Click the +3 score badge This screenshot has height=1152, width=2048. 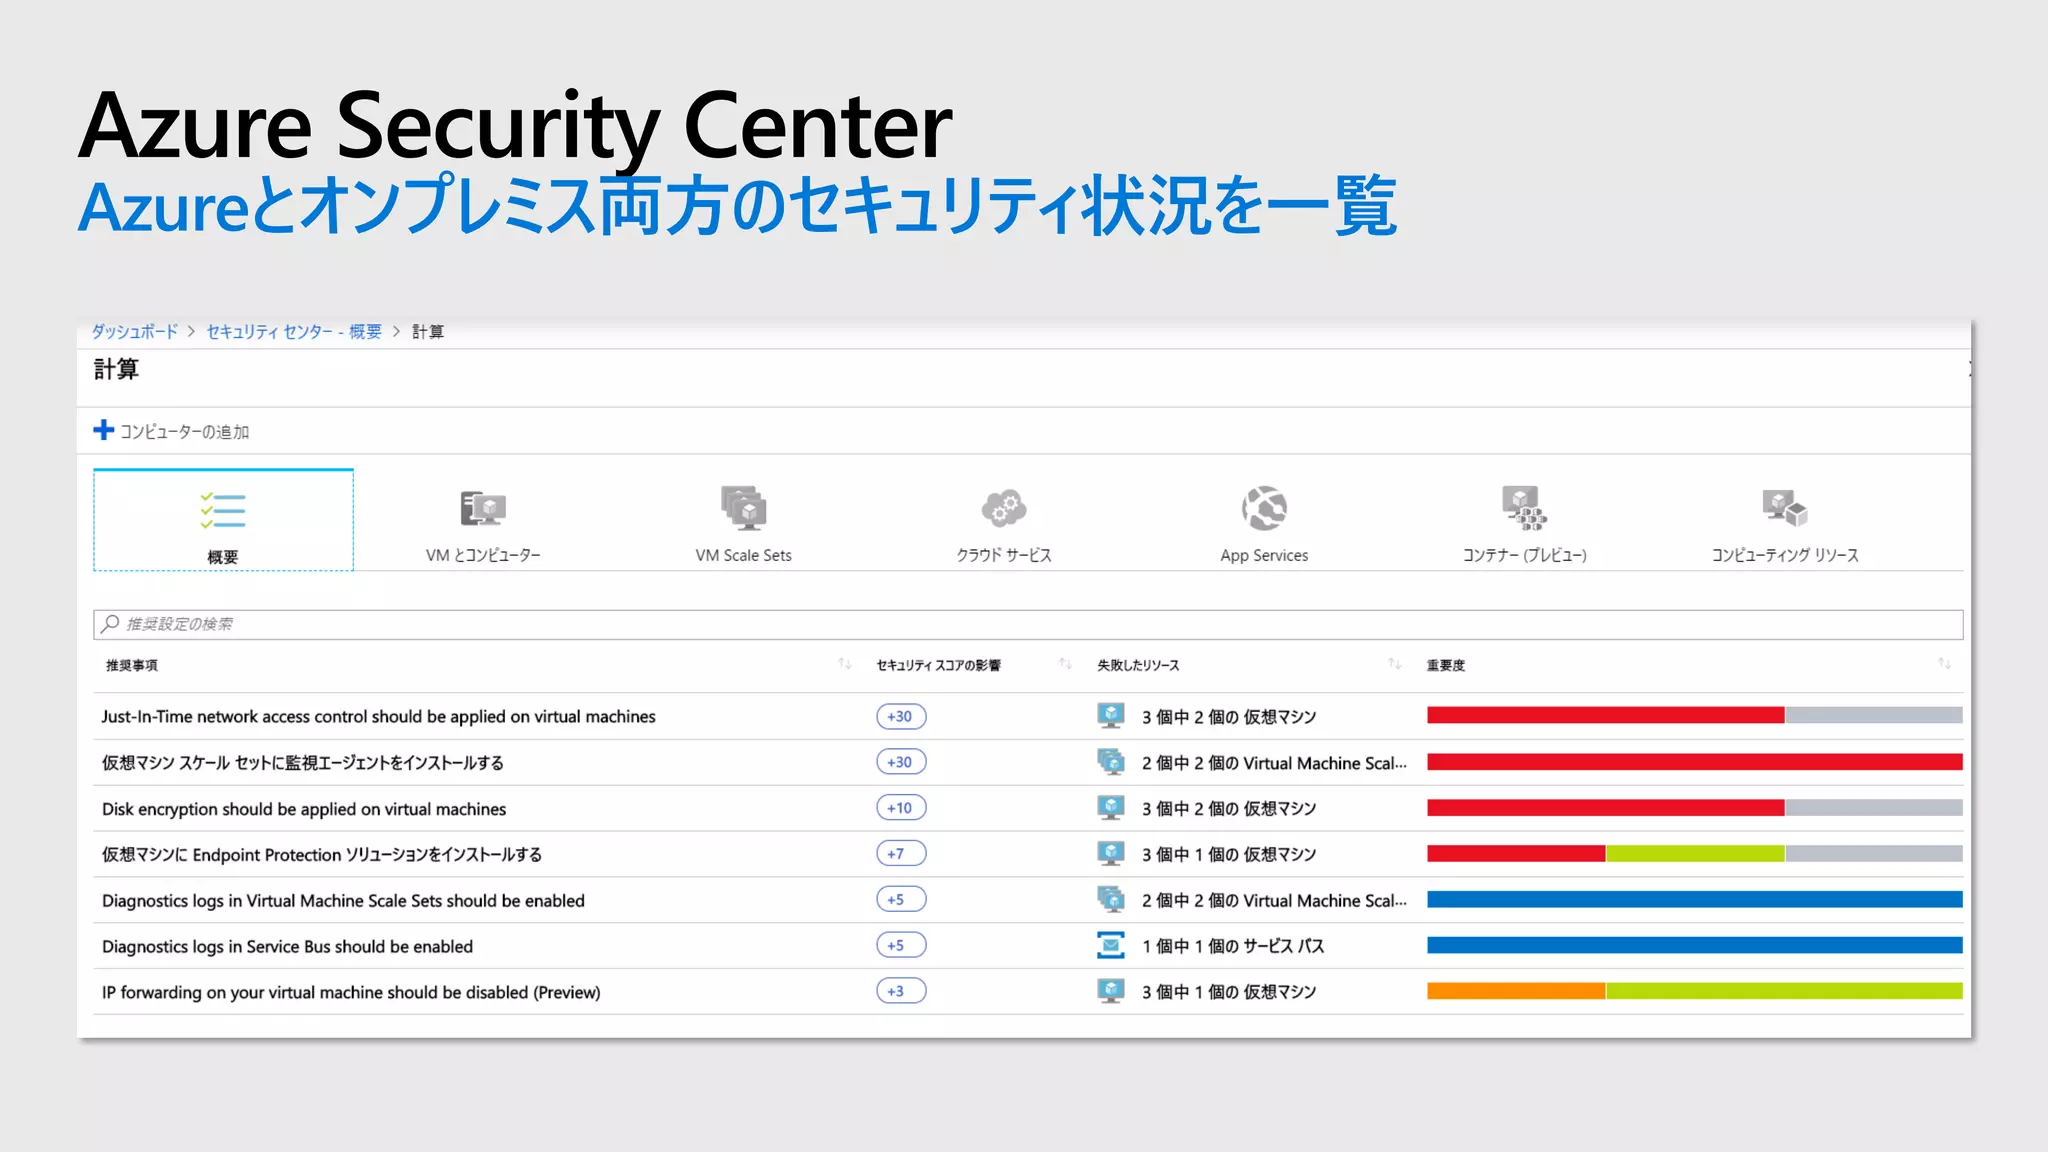[901, 992]
